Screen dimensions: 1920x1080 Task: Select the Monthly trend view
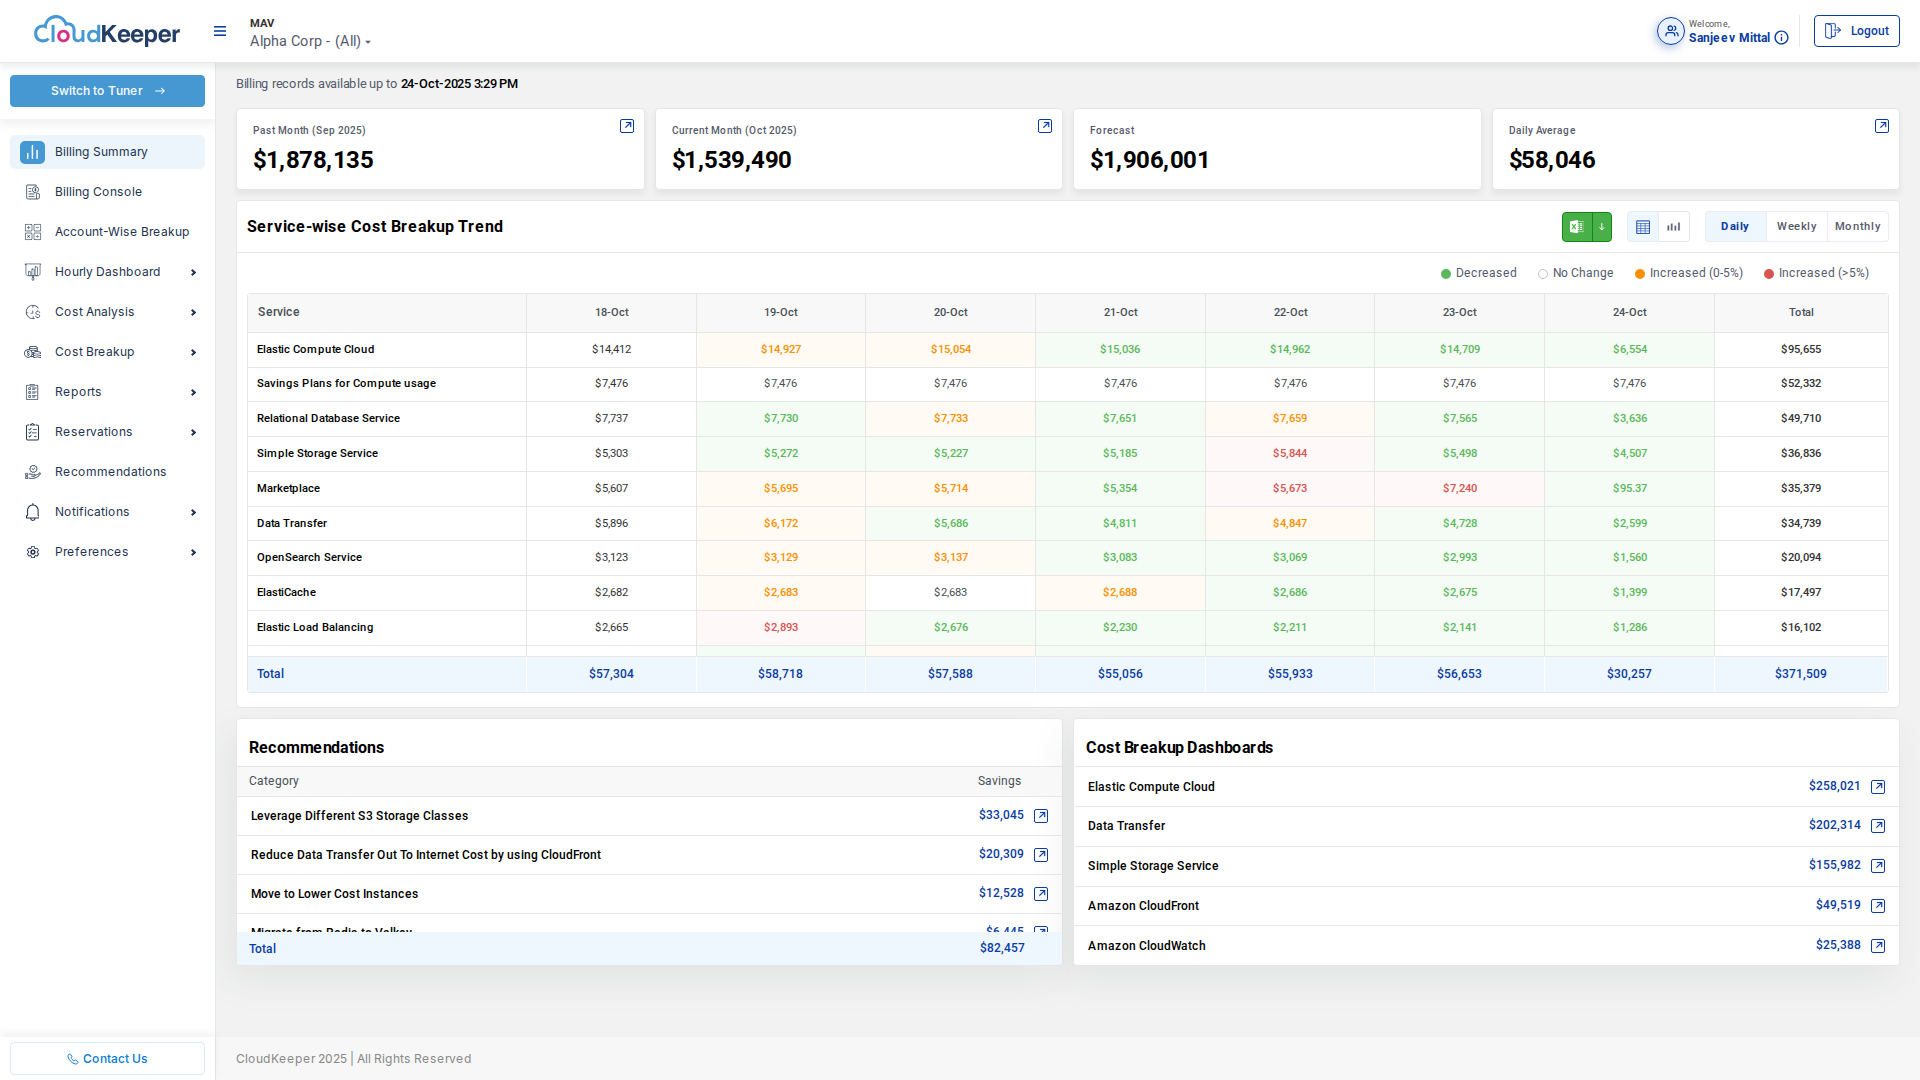click(x=1857, y=227)
